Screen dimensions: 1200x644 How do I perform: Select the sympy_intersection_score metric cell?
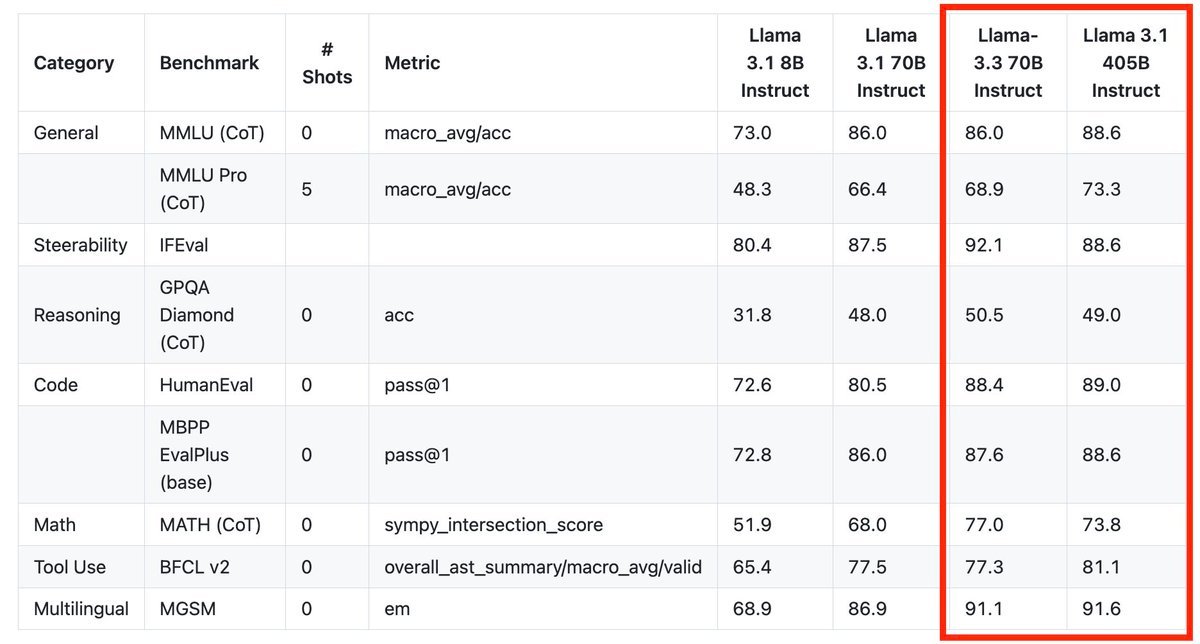(x=494, y=525)
